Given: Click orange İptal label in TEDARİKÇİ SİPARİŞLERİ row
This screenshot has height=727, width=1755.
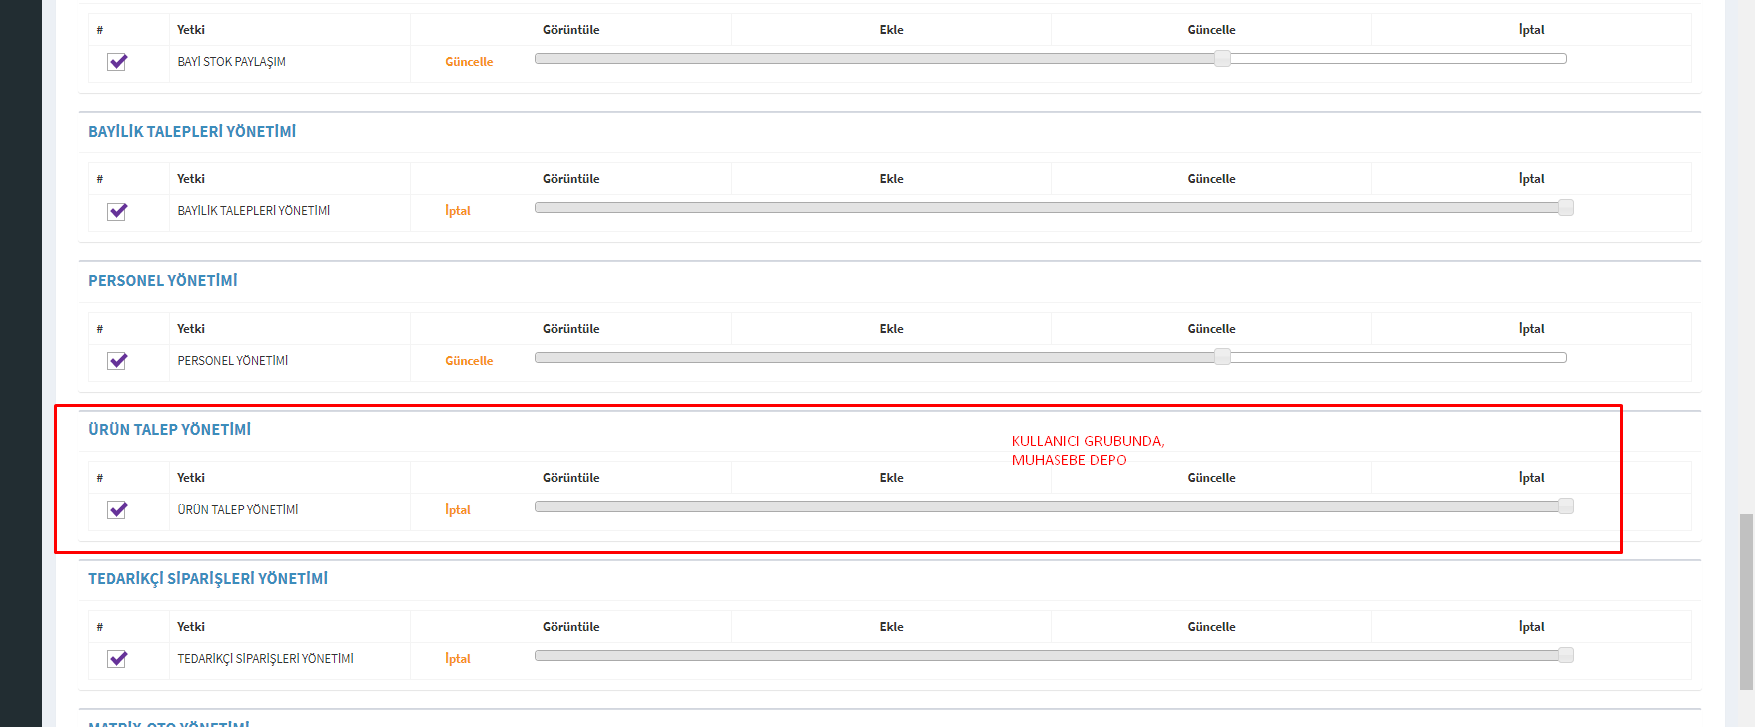Looking at the screenshot, I should (x=458, y=659).
